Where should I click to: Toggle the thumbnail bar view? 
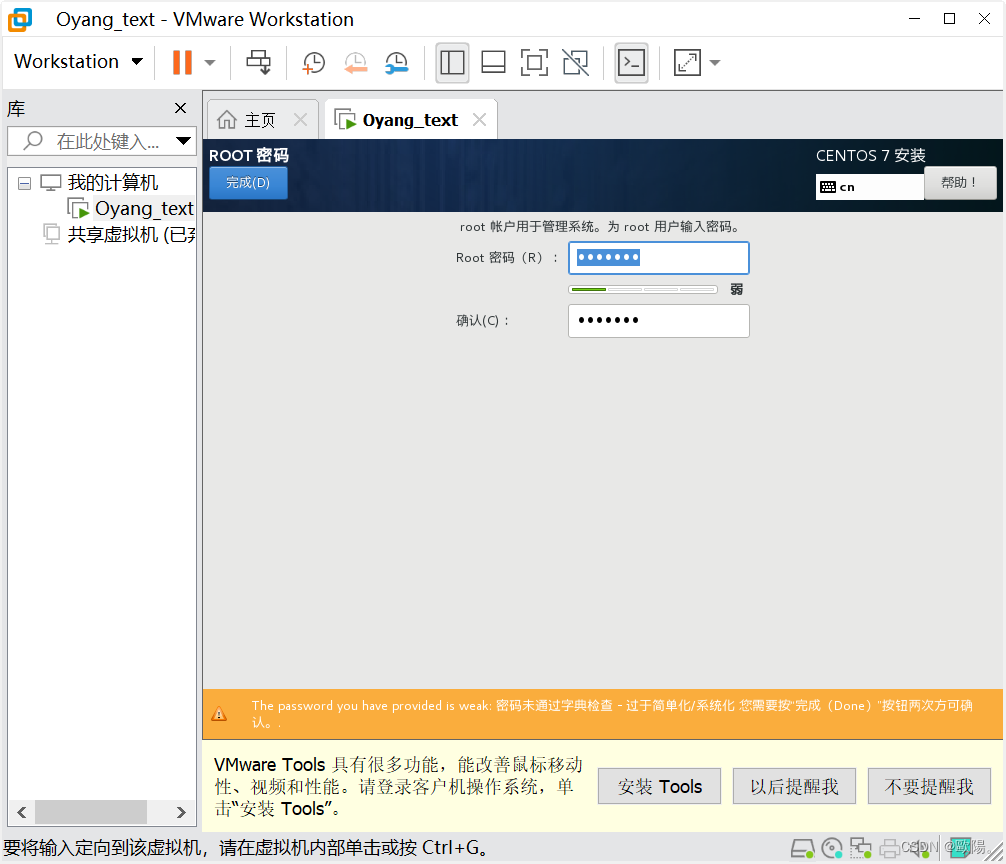[493, 63]
